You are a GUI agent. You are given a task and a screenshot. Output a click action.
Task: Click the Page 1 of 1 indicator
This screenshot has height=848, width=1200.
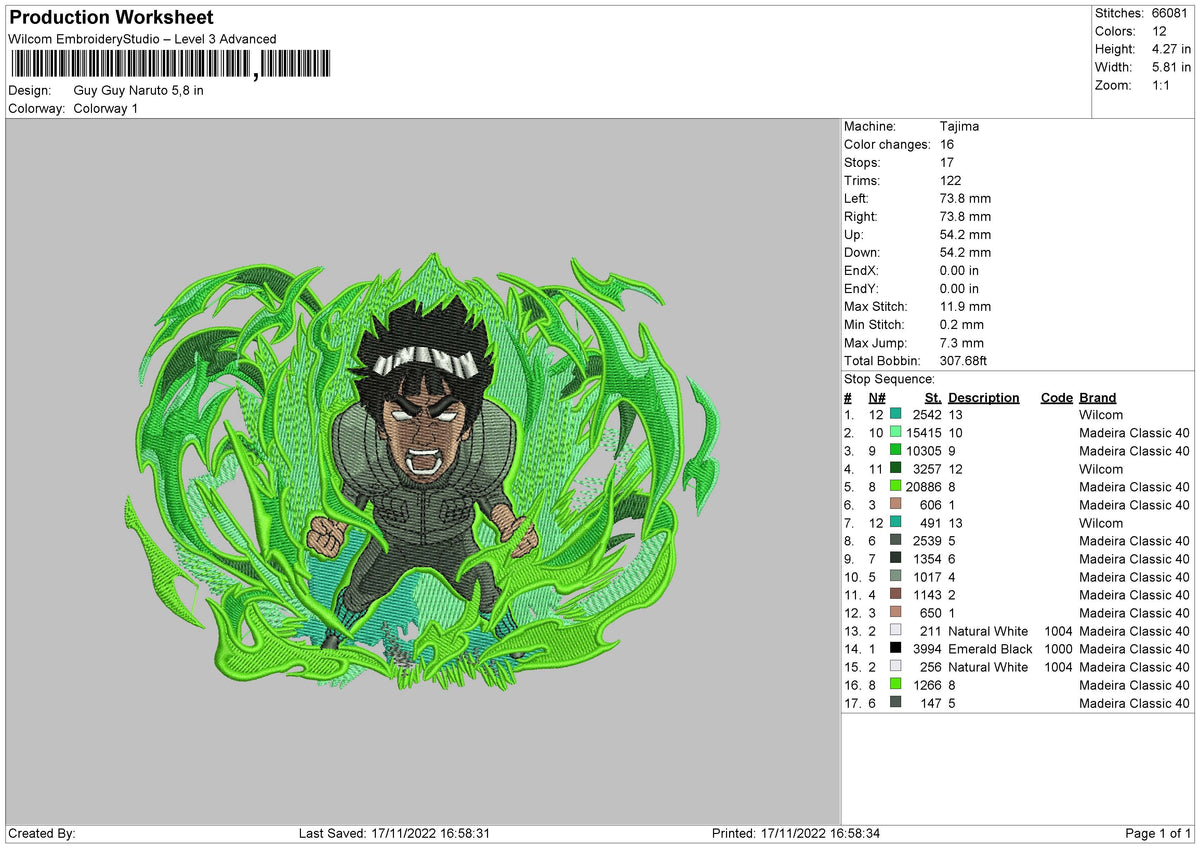[1159, 833]
